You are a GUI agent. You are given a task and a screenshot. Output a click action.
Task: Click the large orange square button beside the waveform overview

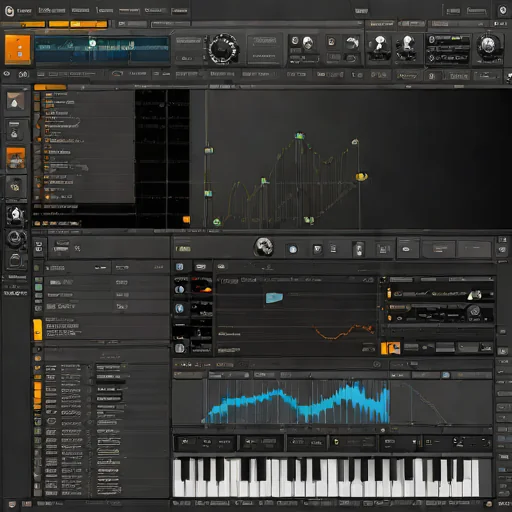coord(18,49)
